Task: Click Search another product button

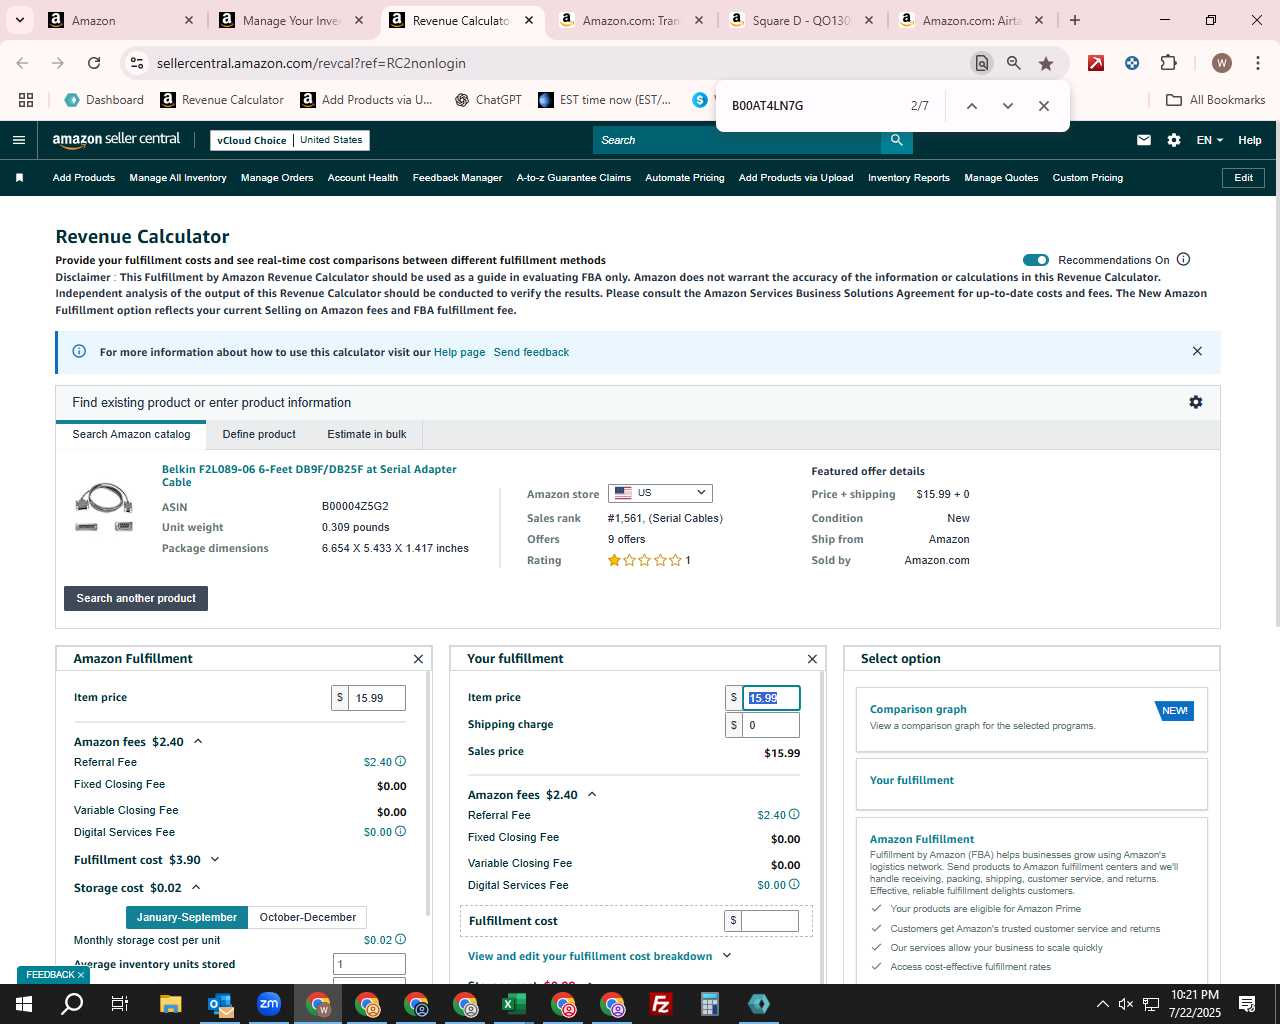Action: pos(136,598)
